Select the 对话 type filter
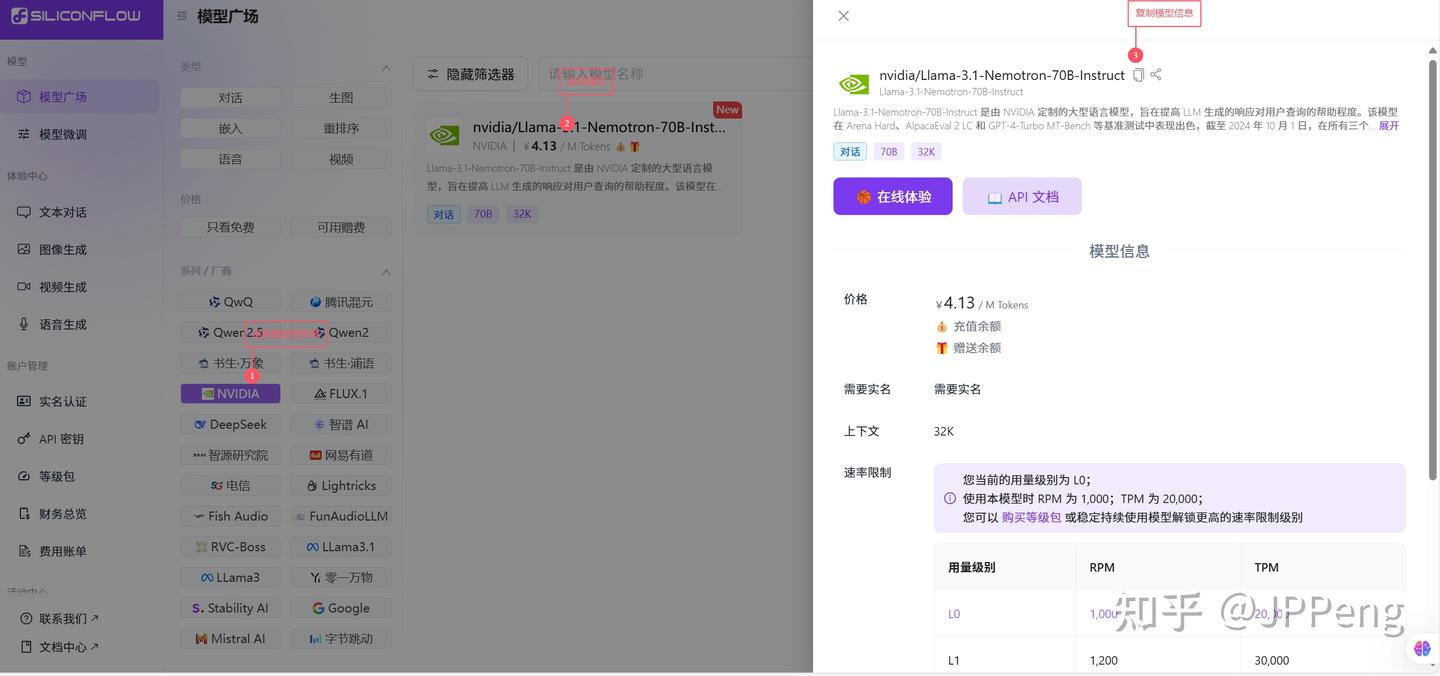The image size is (1440, 676). coord(231,98)
